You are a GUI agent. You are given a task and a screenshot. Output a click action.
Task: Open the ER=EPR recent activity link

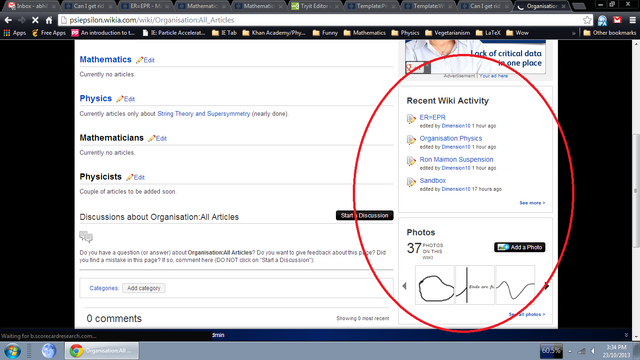[432, 117]
